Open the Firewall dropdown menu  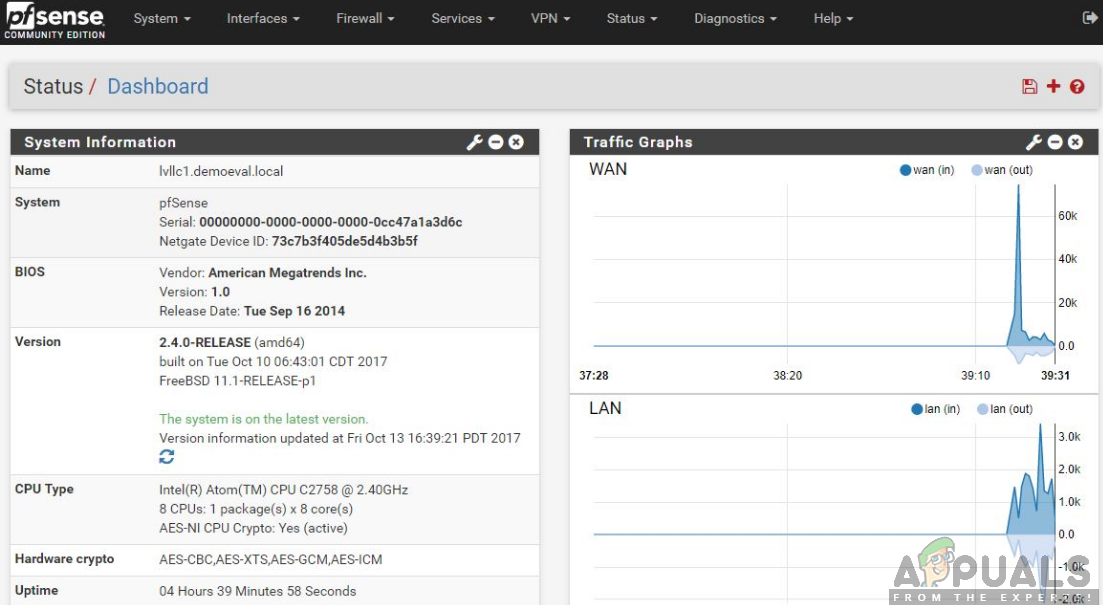click(364, 18)
